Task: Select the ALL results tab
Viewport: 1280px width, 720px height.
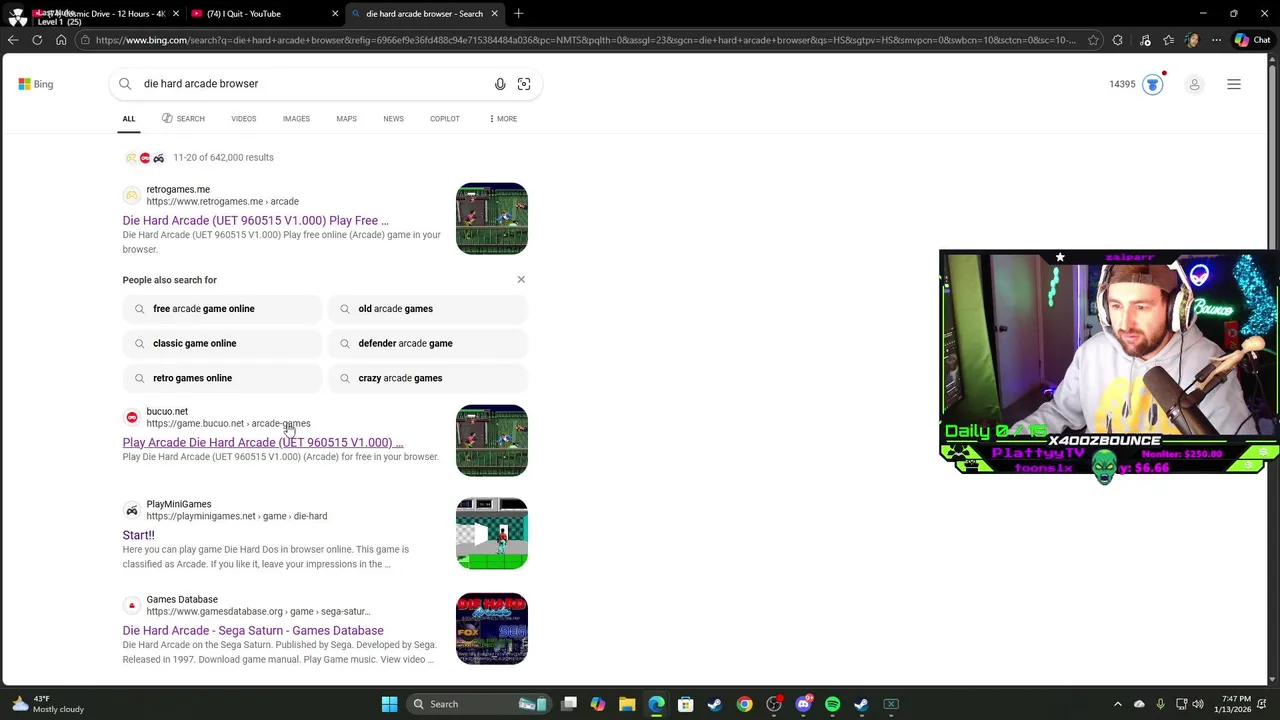Action: (x=129, y=119)
